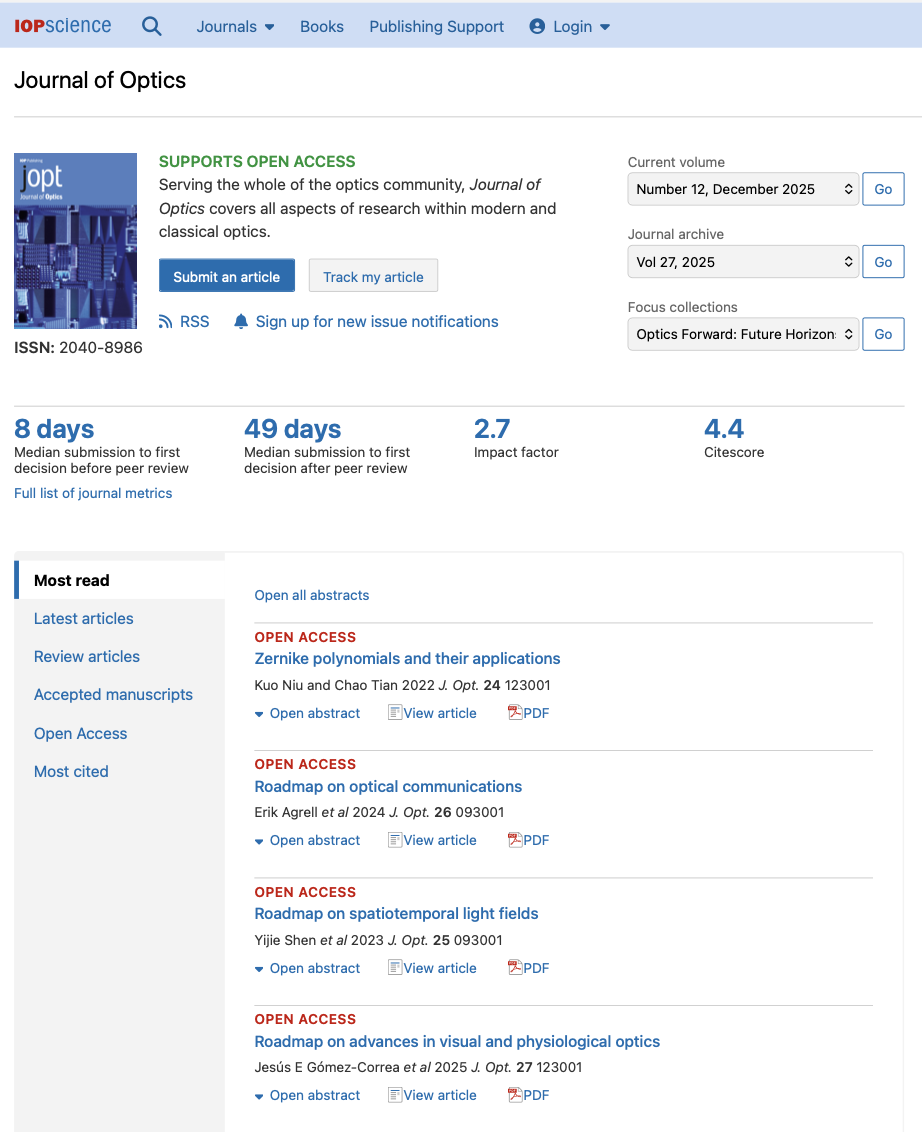Expand Open abstract for Zernike polynomials article
Viewport: 922px width, 1132px height.
coord(307,713)
